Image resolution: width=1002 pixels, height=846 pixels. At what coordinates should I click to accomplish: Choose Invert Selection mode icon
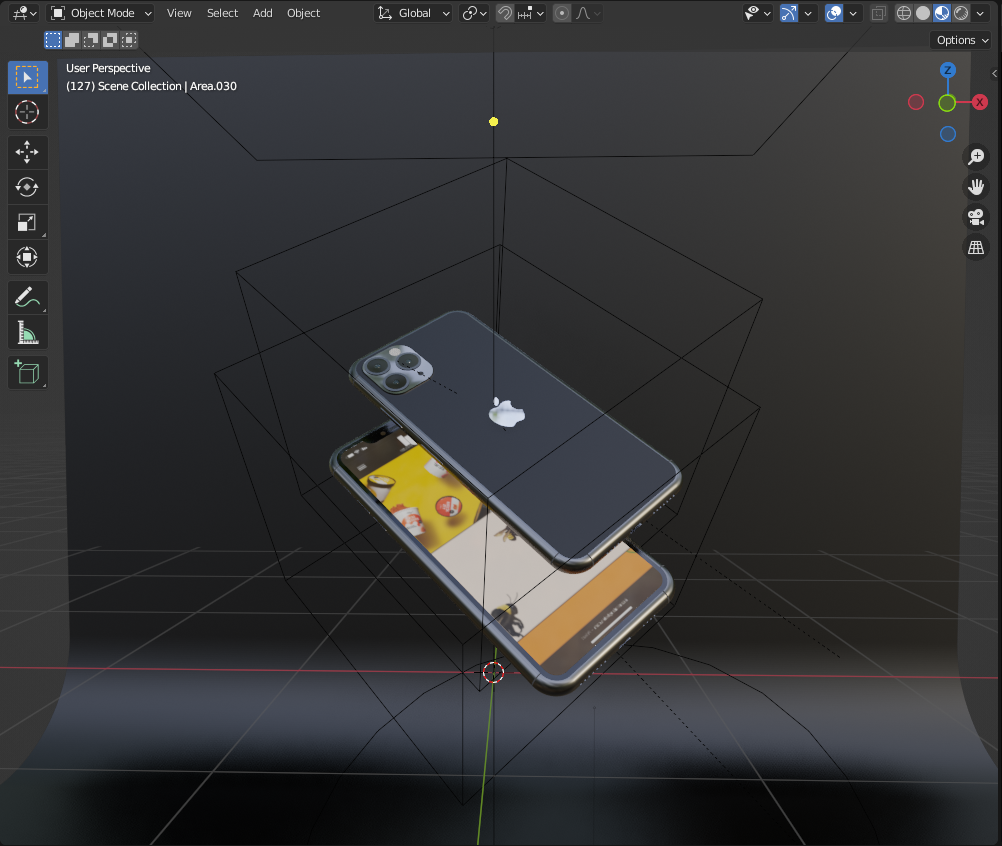coord(111,40)
